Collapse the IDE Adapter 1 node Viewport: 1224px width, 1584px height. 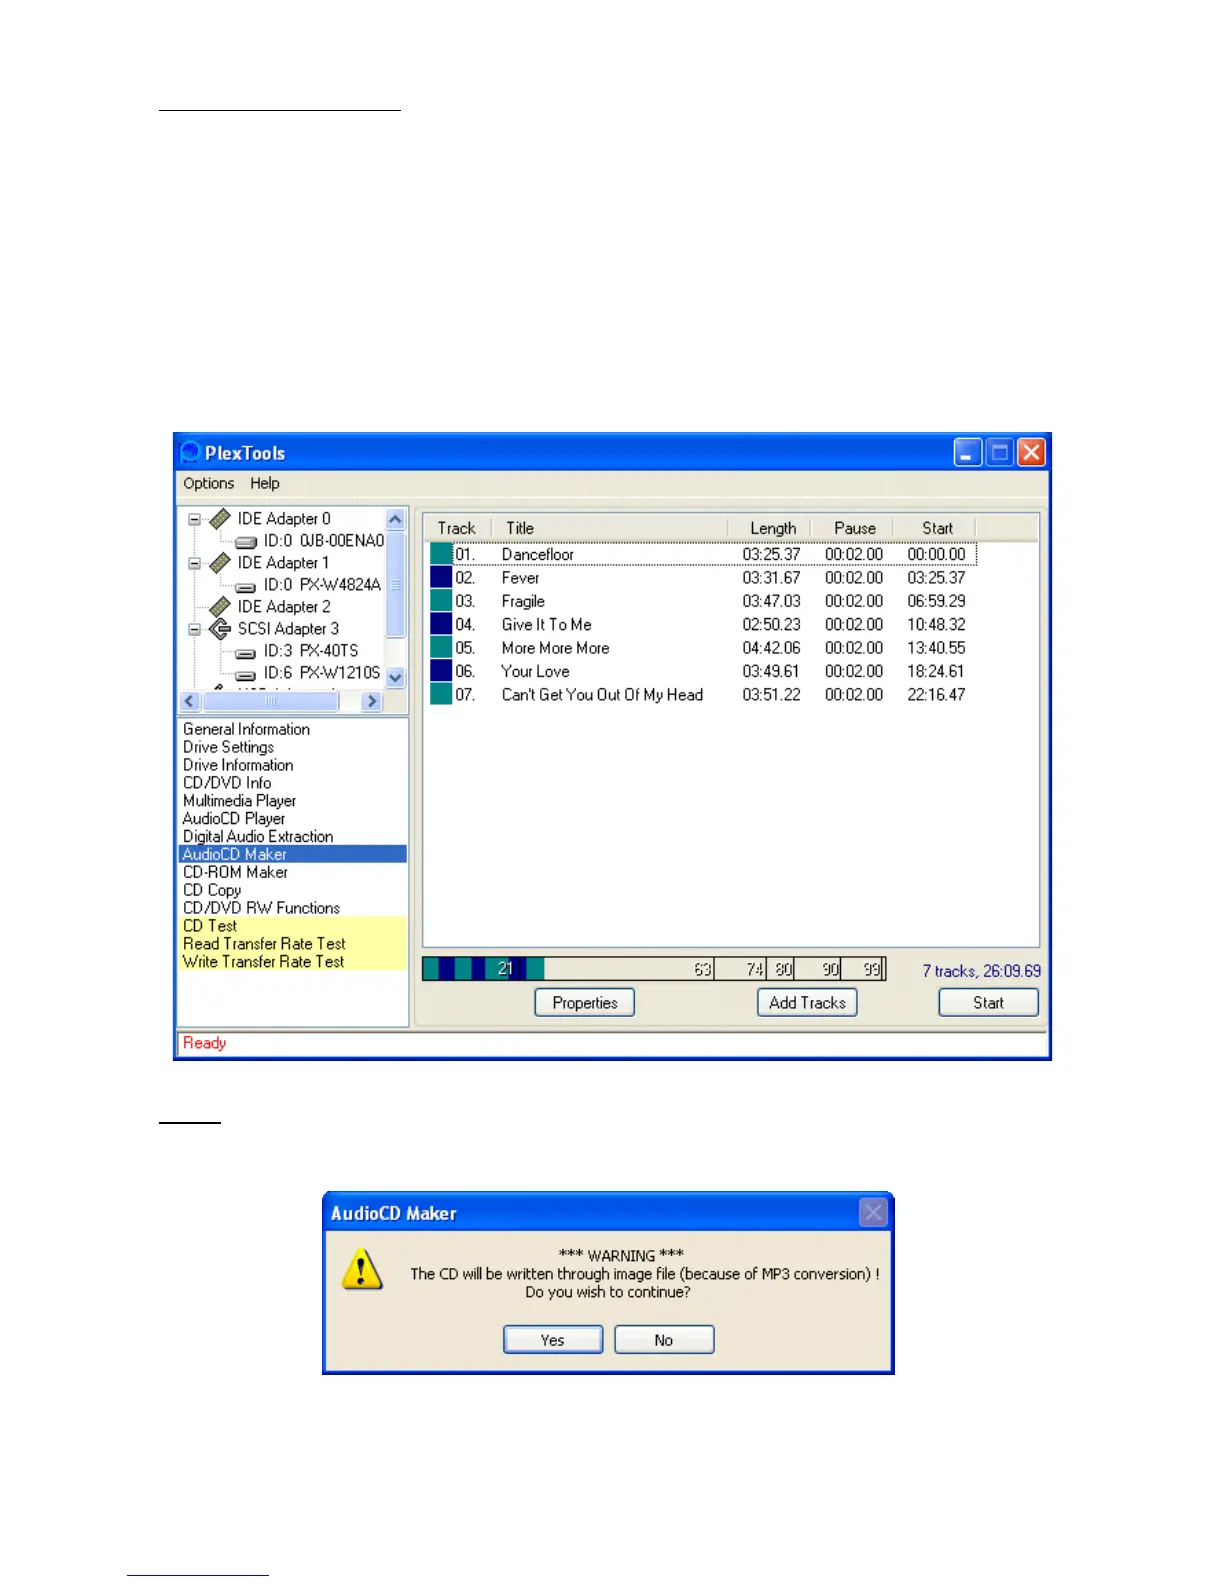click(195, 563)
